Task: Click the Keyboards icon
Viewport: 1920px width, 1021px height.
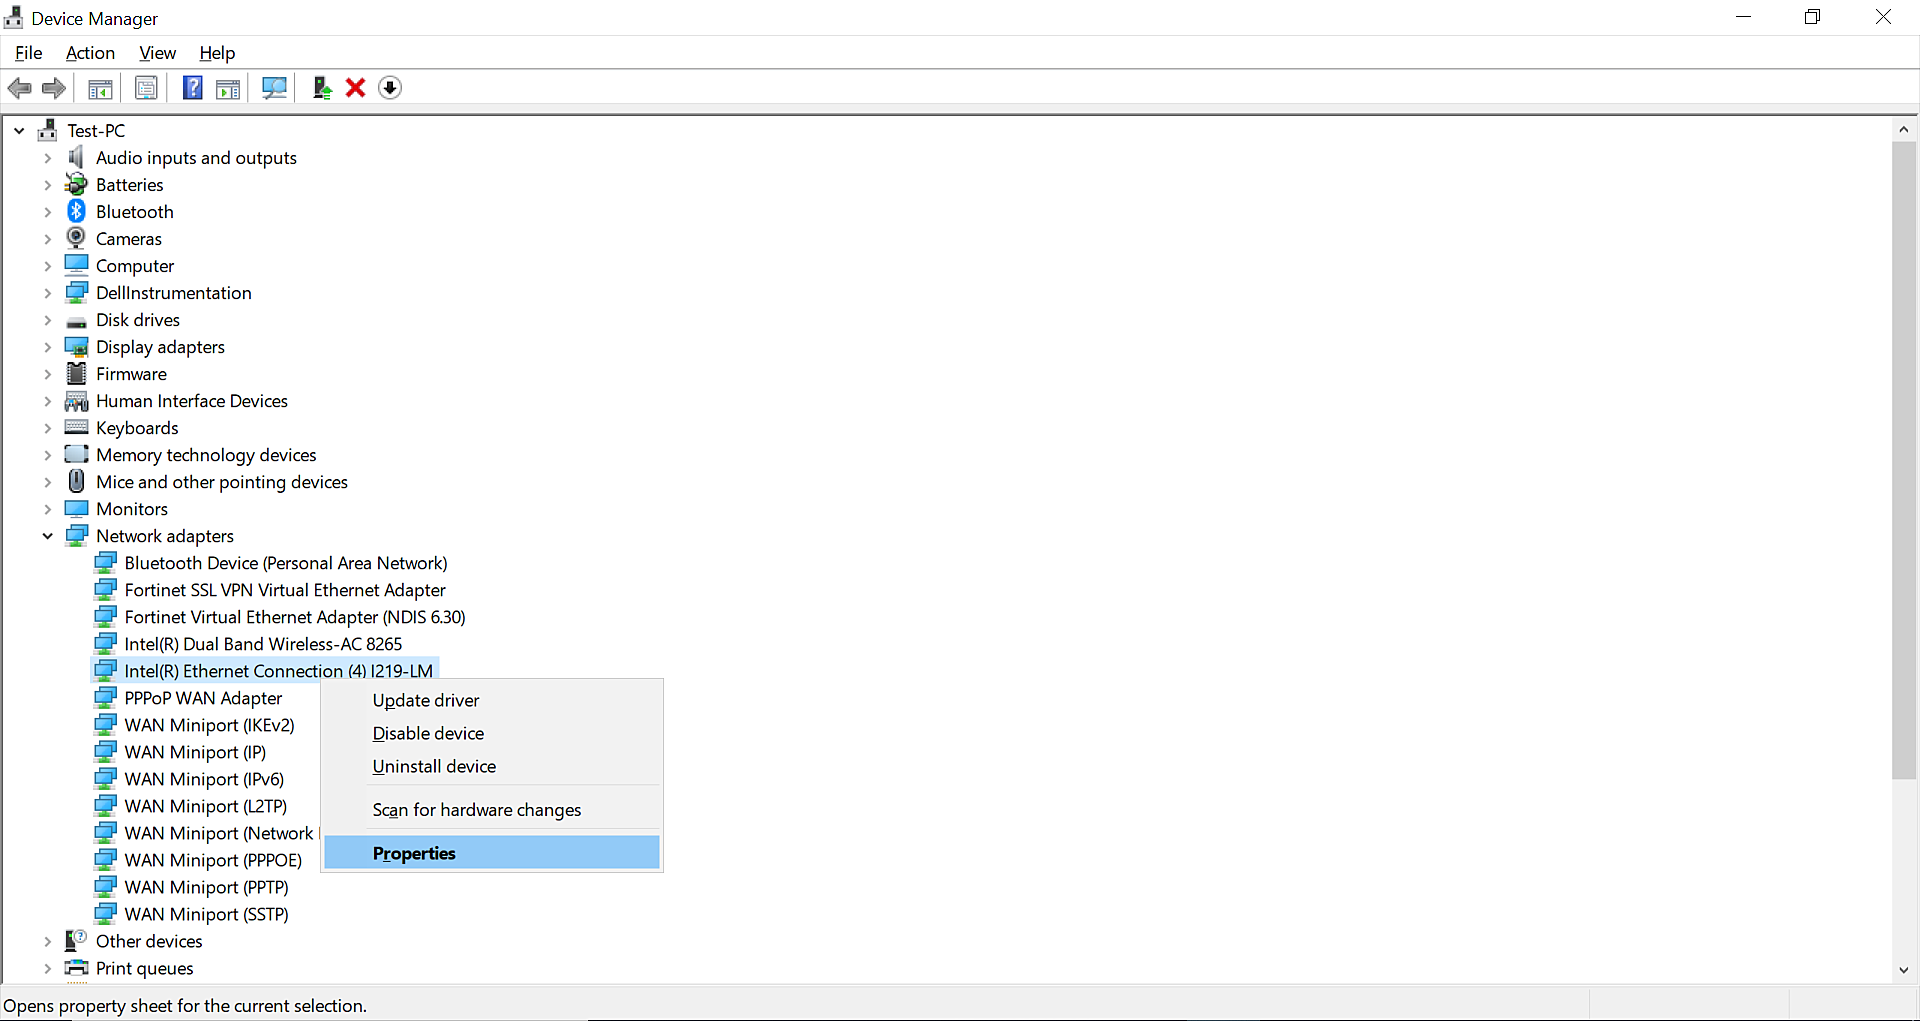Action: [76, 427]
